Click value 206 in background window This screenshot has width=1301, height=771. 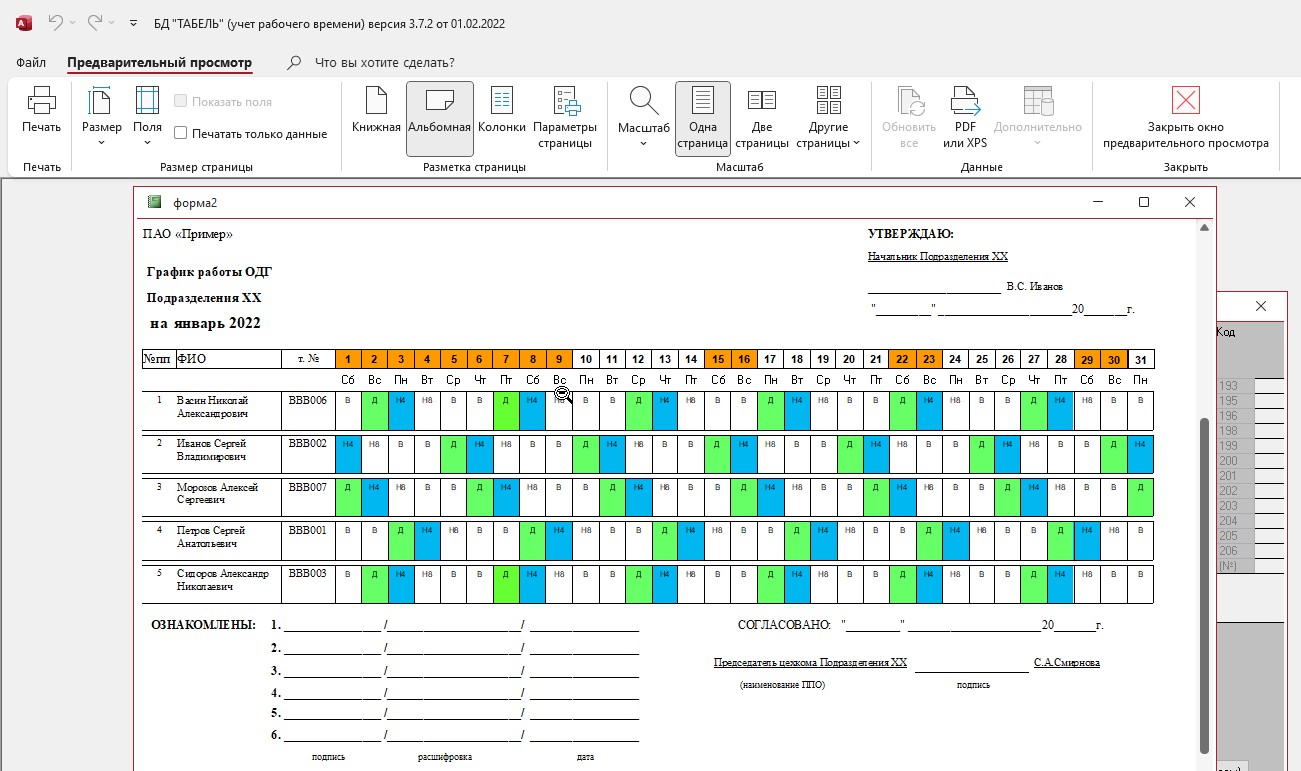1228,551
